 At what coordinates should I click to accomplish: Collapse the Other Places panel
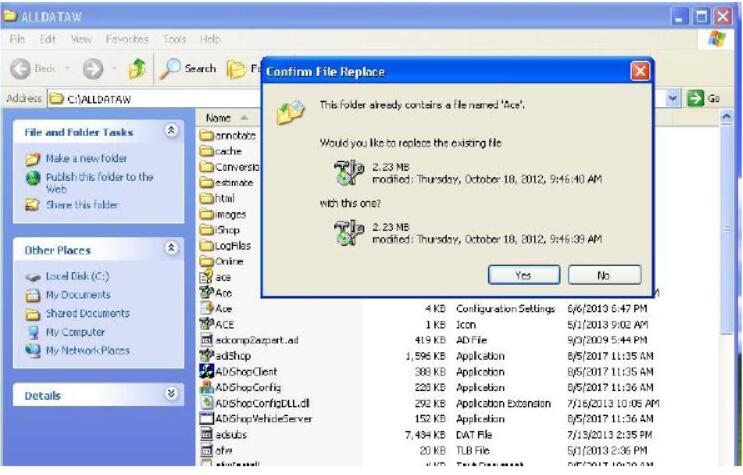[x=171, y=248]
